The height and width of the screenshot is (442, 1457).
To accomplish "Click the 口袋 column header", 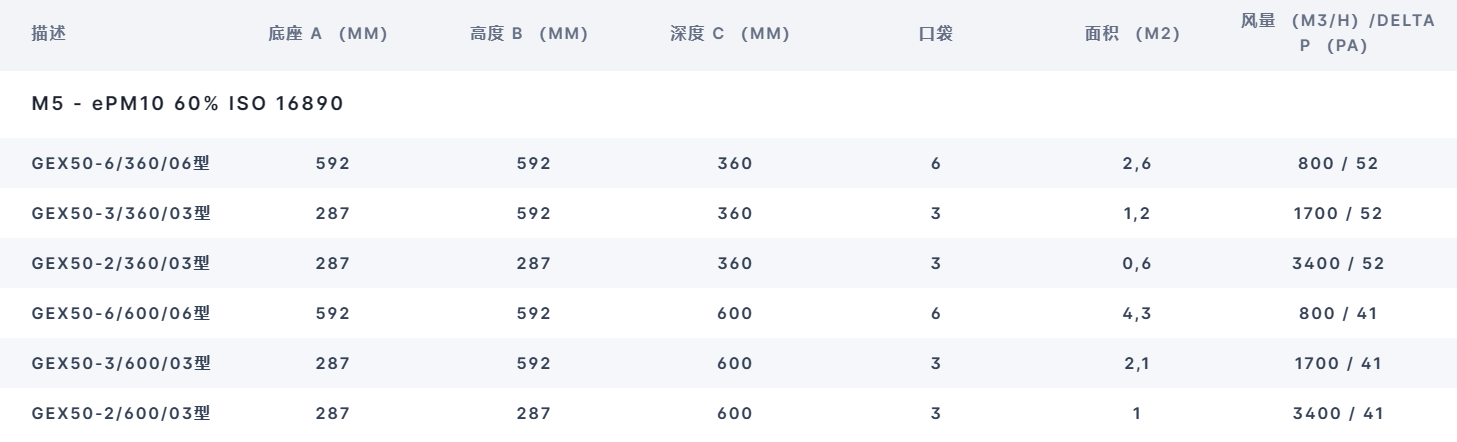I will tap(935, 34).
